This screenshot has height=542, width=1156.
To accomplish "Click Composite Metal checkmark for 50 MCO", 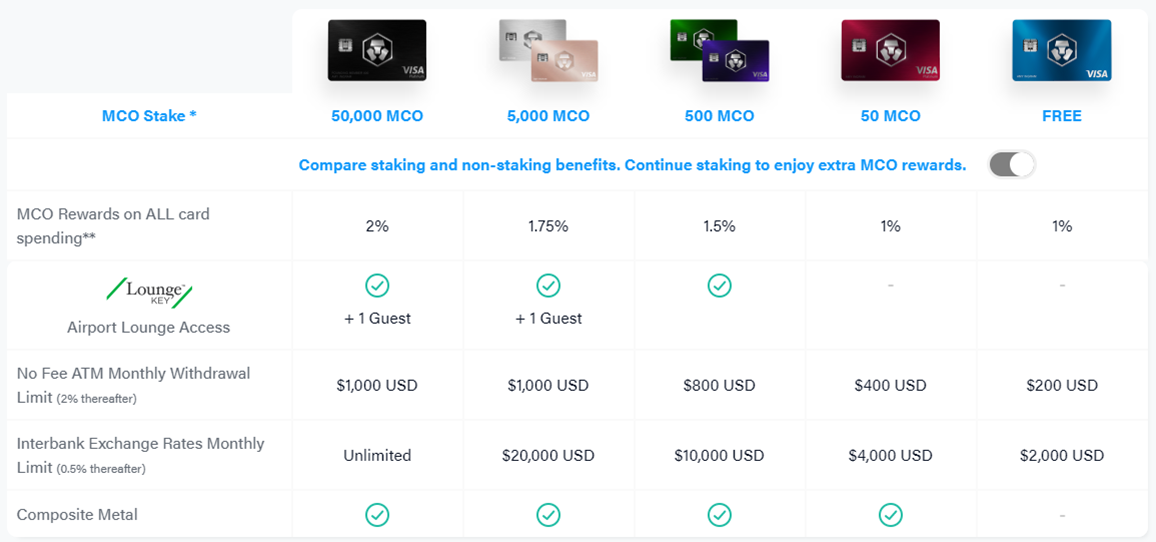I will pos(891,514).
